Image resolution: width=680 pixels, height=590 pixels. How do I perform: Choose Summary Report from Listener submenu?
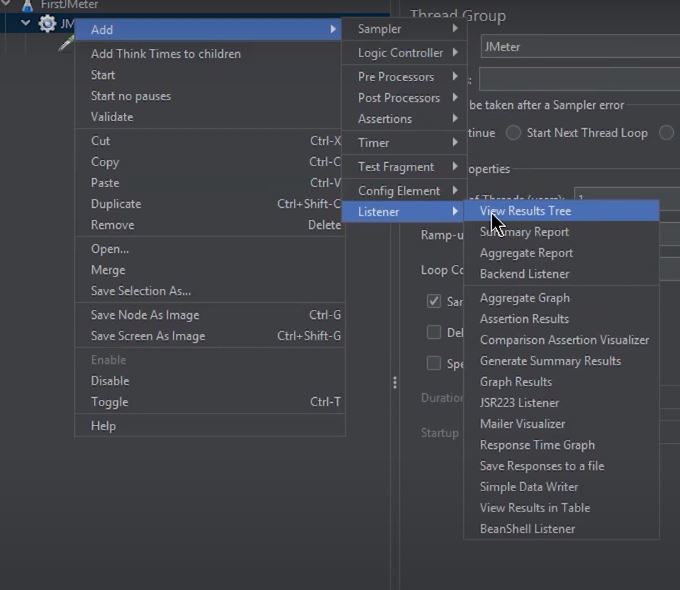pyautogui.click(x=524, y=232)
